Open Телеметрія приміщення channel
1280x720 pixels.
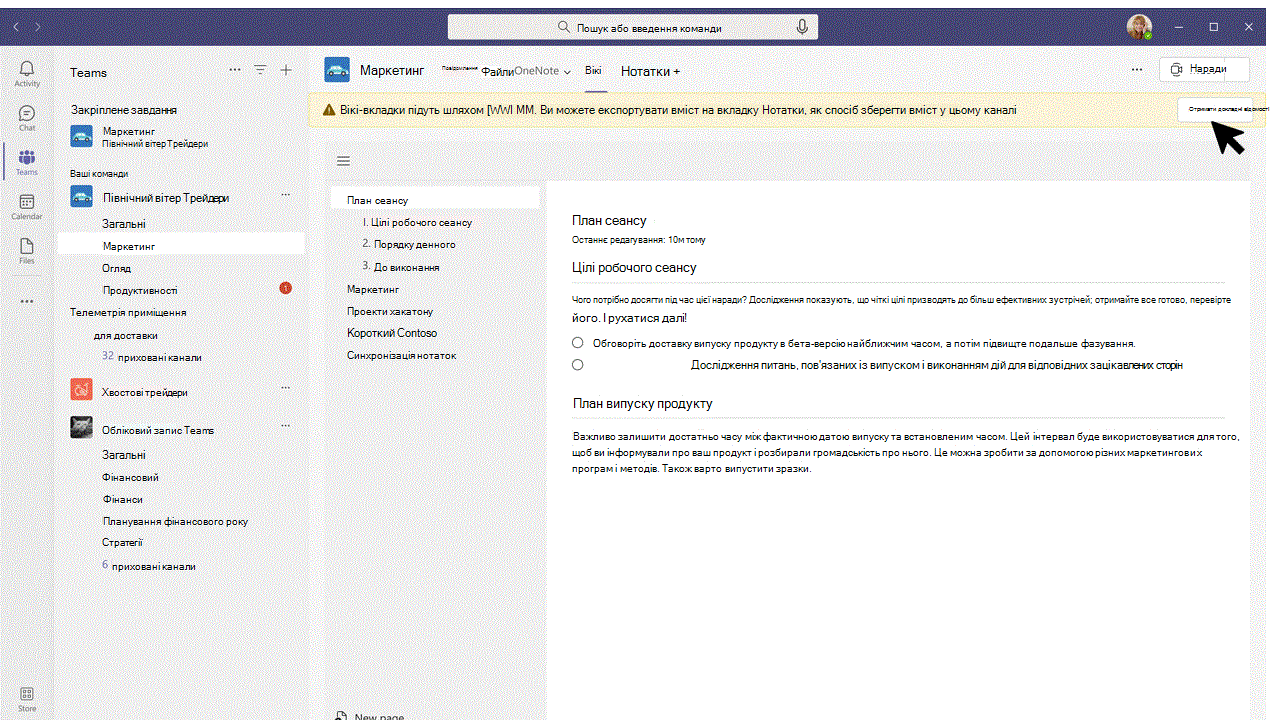coord(128,312)
